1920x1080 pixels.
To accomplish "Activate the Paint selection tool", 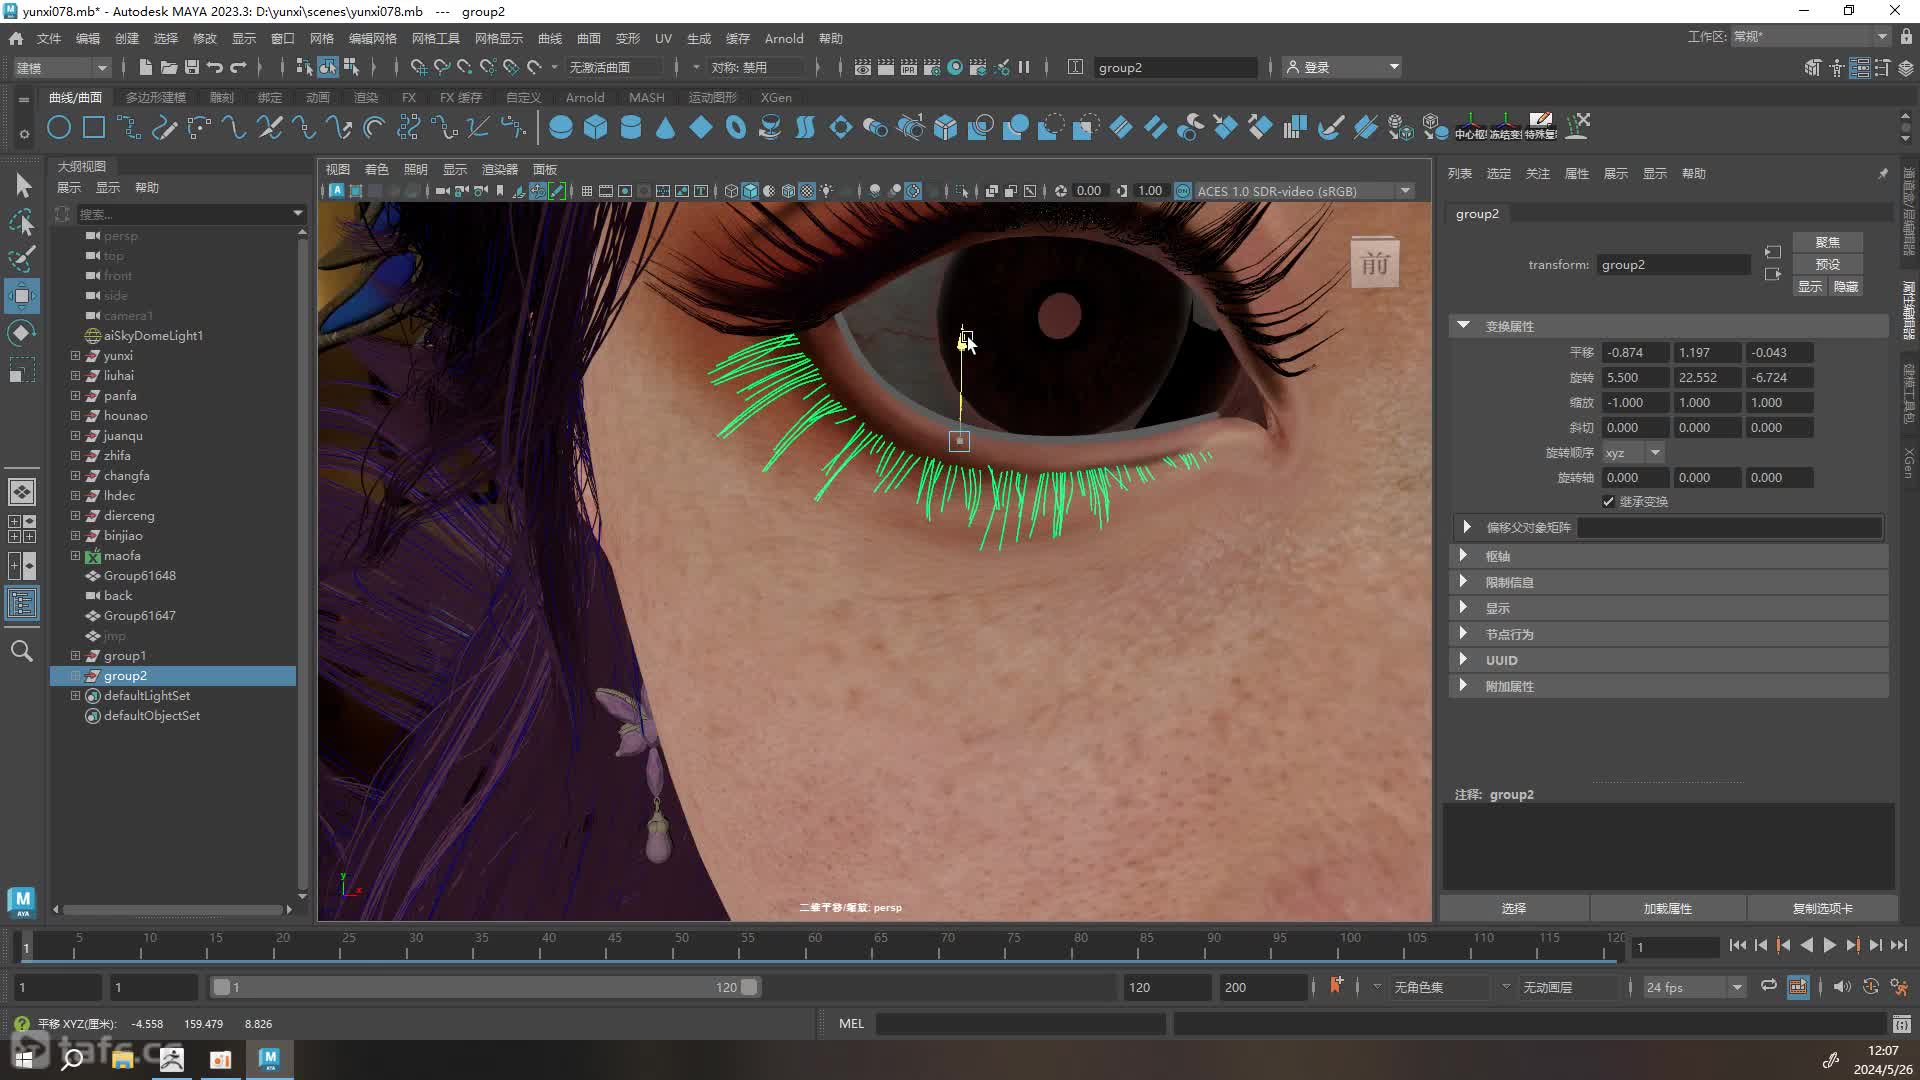I will click(22, 259).
